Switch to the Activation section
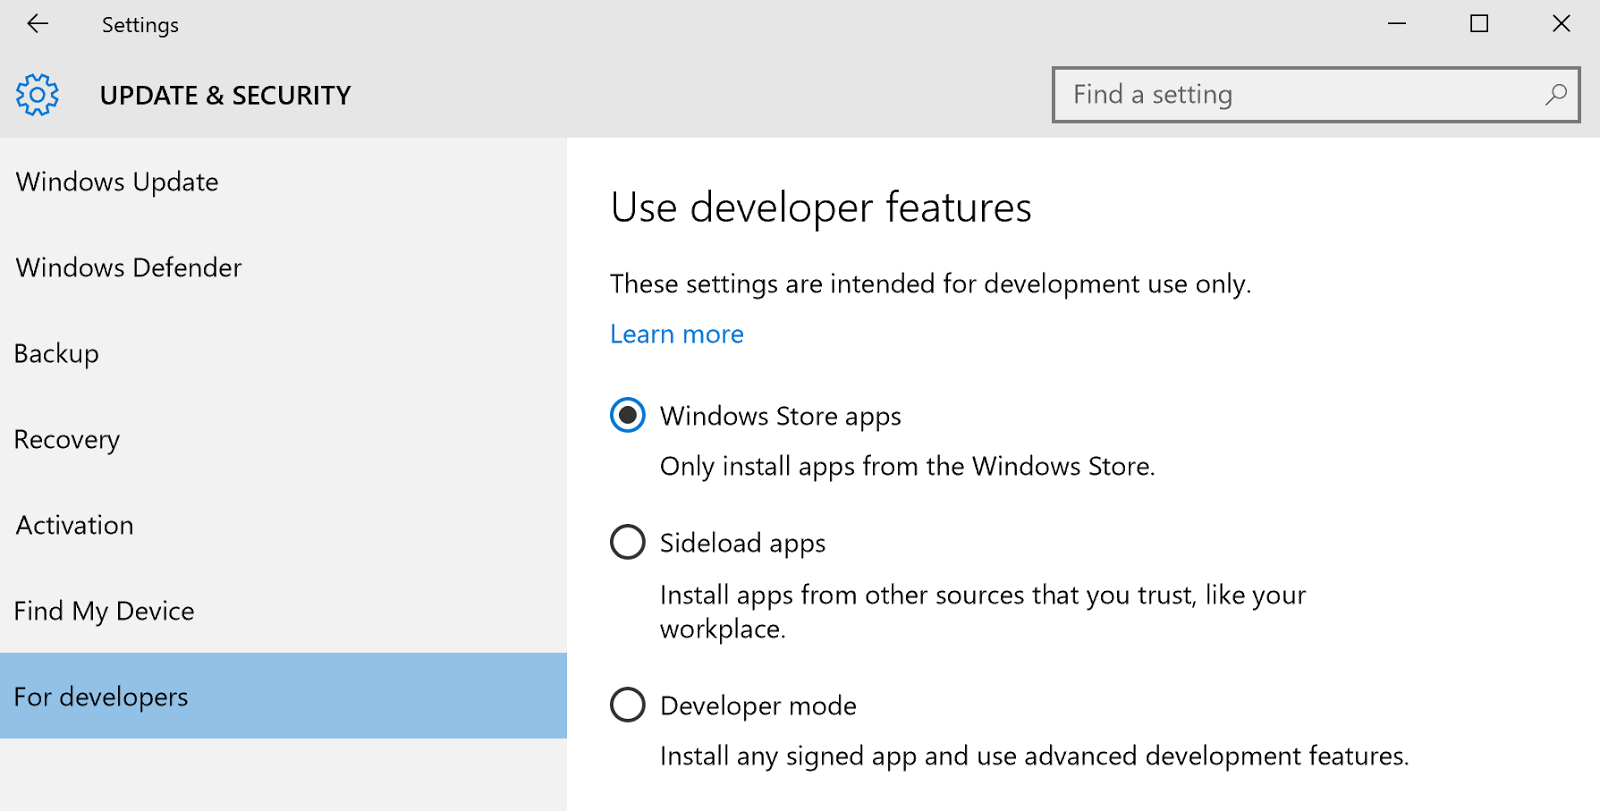This screenshot has height=811, width=1600. (x=283, y=526)
